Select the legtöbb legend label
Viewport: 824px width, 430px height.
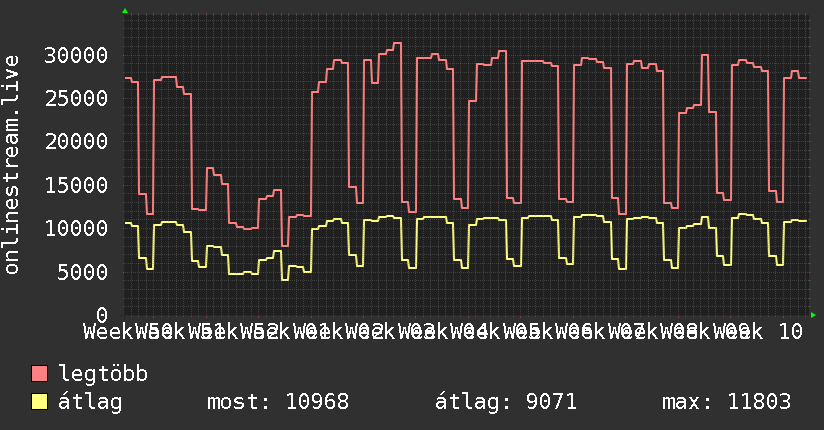pyautogui.click(x=103, y=374)
